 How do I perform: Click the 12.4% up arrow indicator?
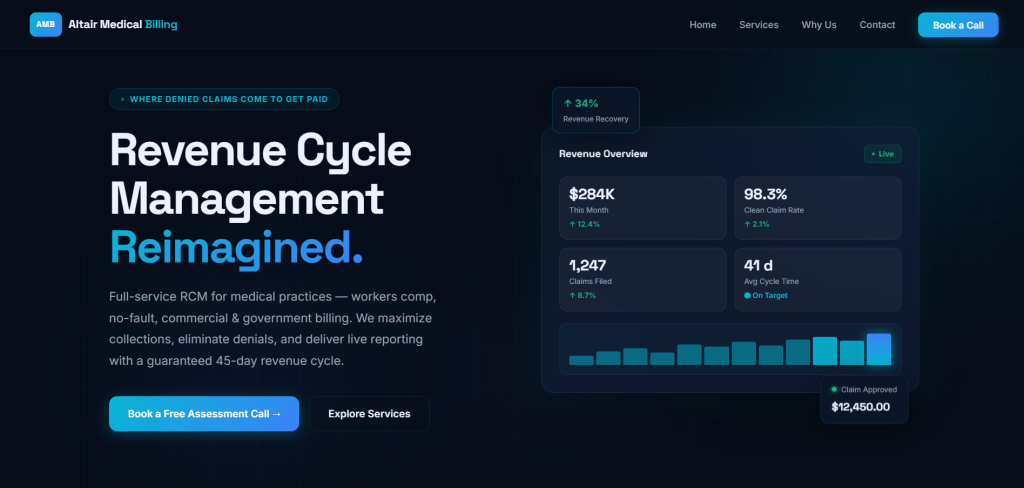[x=573, y=224]
